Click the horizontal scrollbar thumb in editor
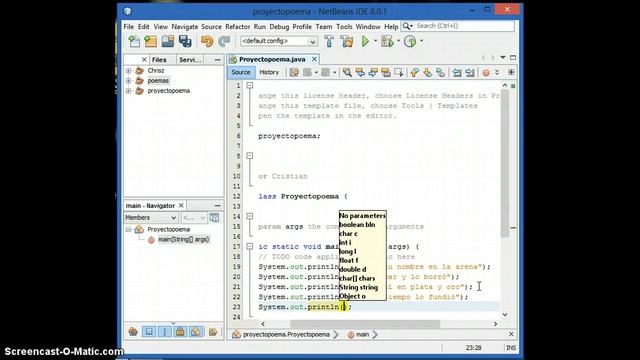The width and height of the screenshot is (640, 360). coord(365,324)
